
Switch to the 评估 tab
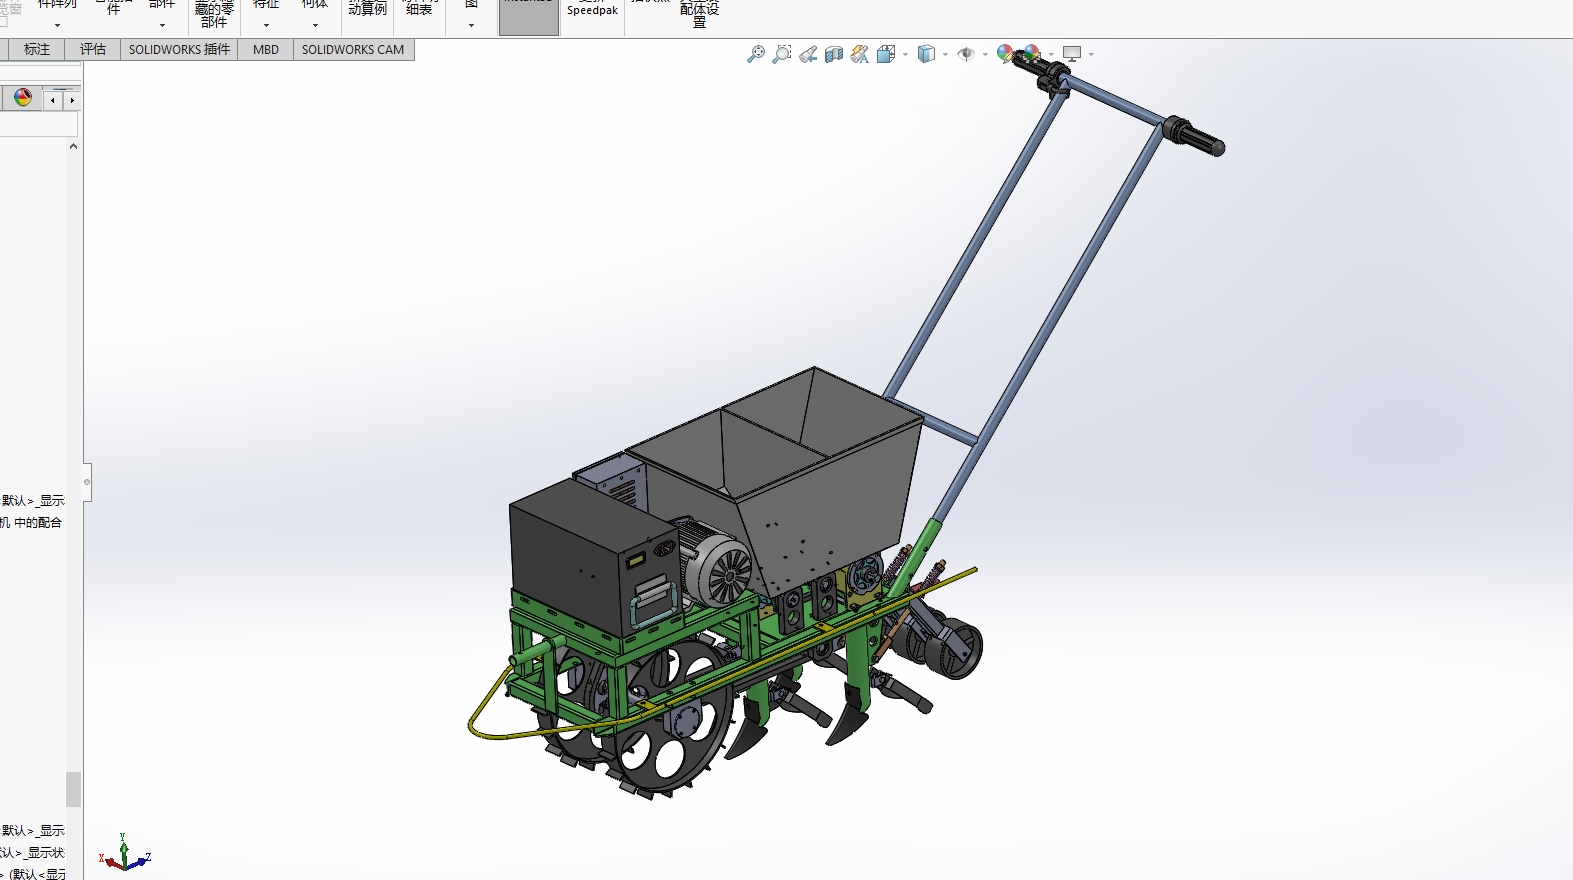(x=93, y=49)
